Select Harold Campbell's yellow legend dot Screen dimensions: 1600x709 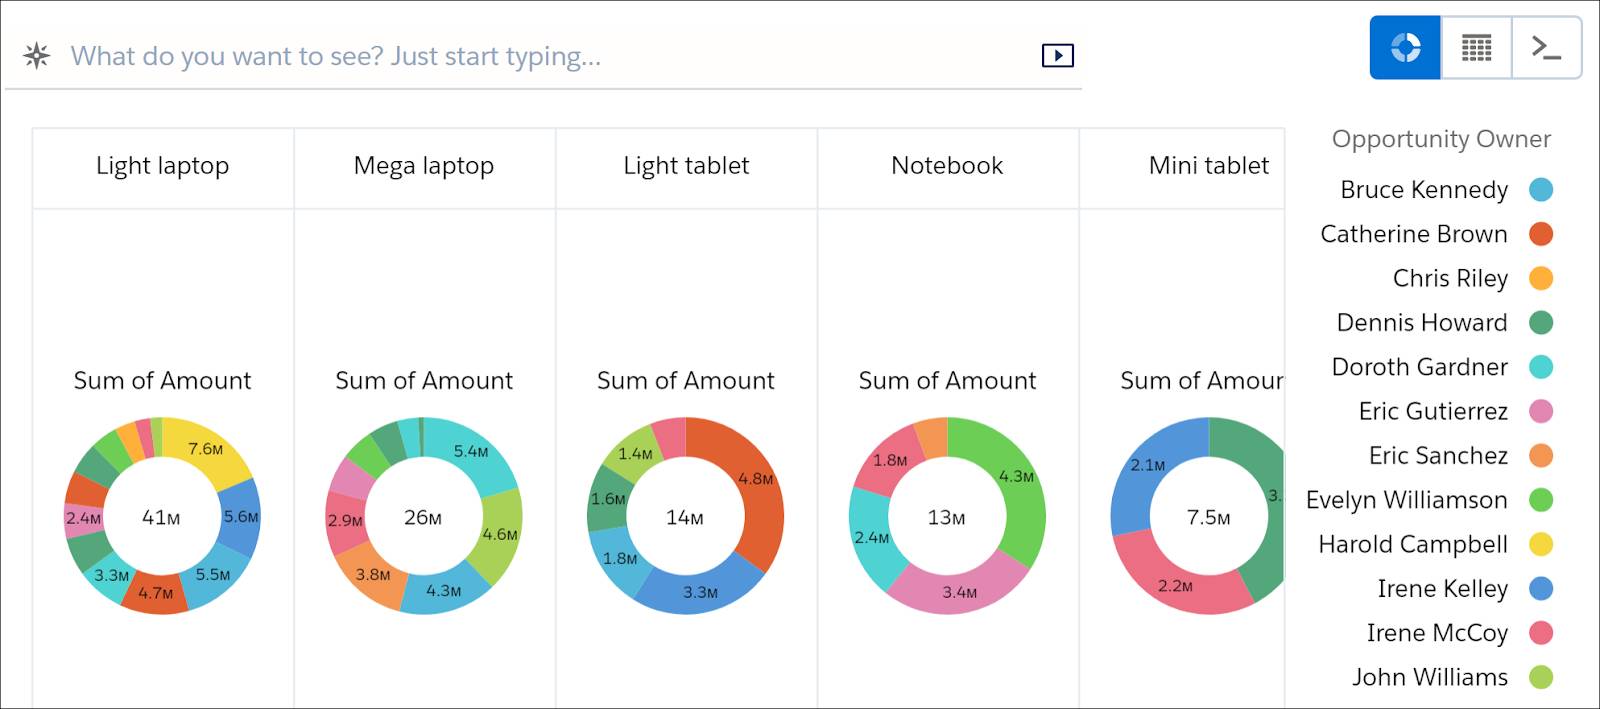(1541, 544)
